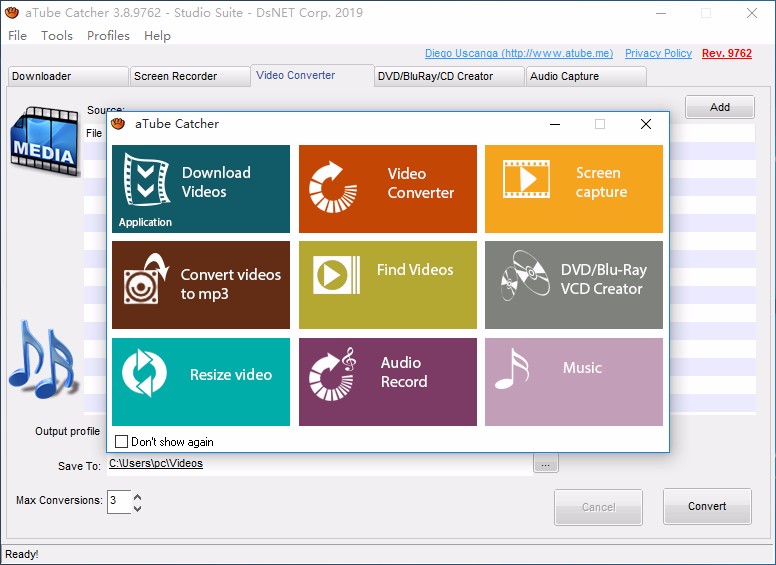Image resolution: width=776 pixels, height=565 pixels.
Task: Click the Cancel button
Action: (598, 507)
